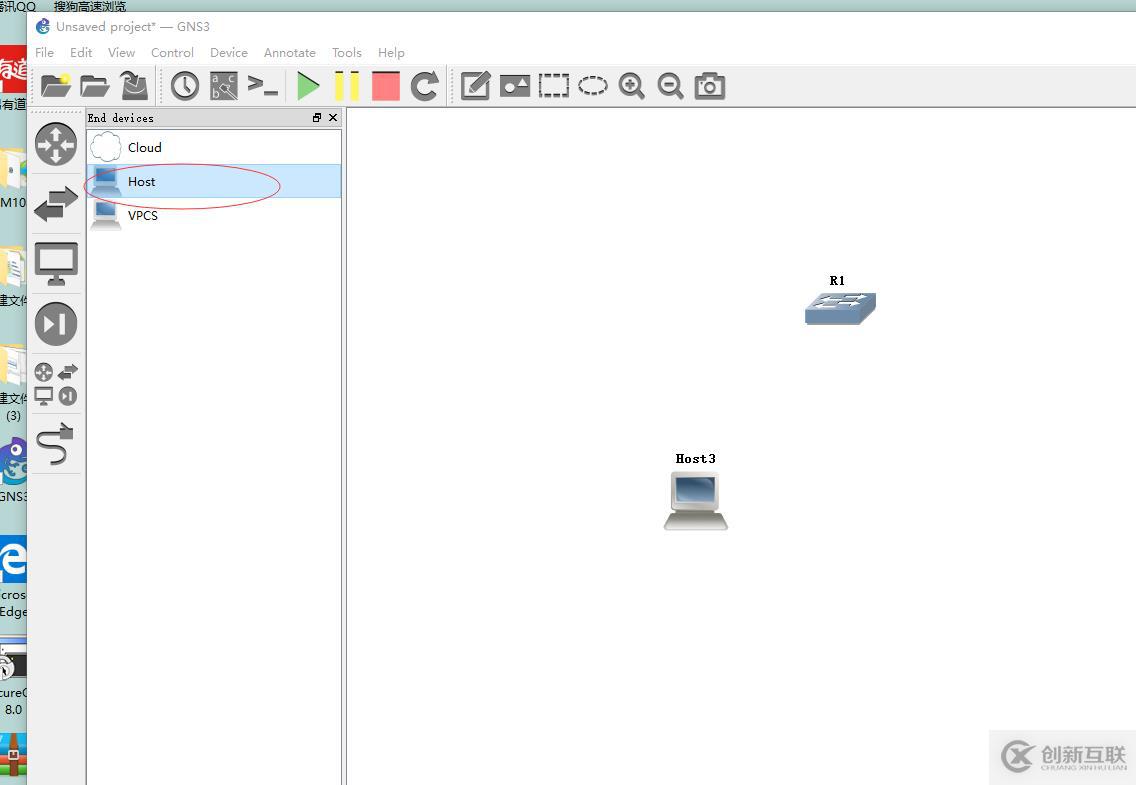Open the Edit menu
The height and width of the screenshot is (785, 1136).
tap(81, 52)
